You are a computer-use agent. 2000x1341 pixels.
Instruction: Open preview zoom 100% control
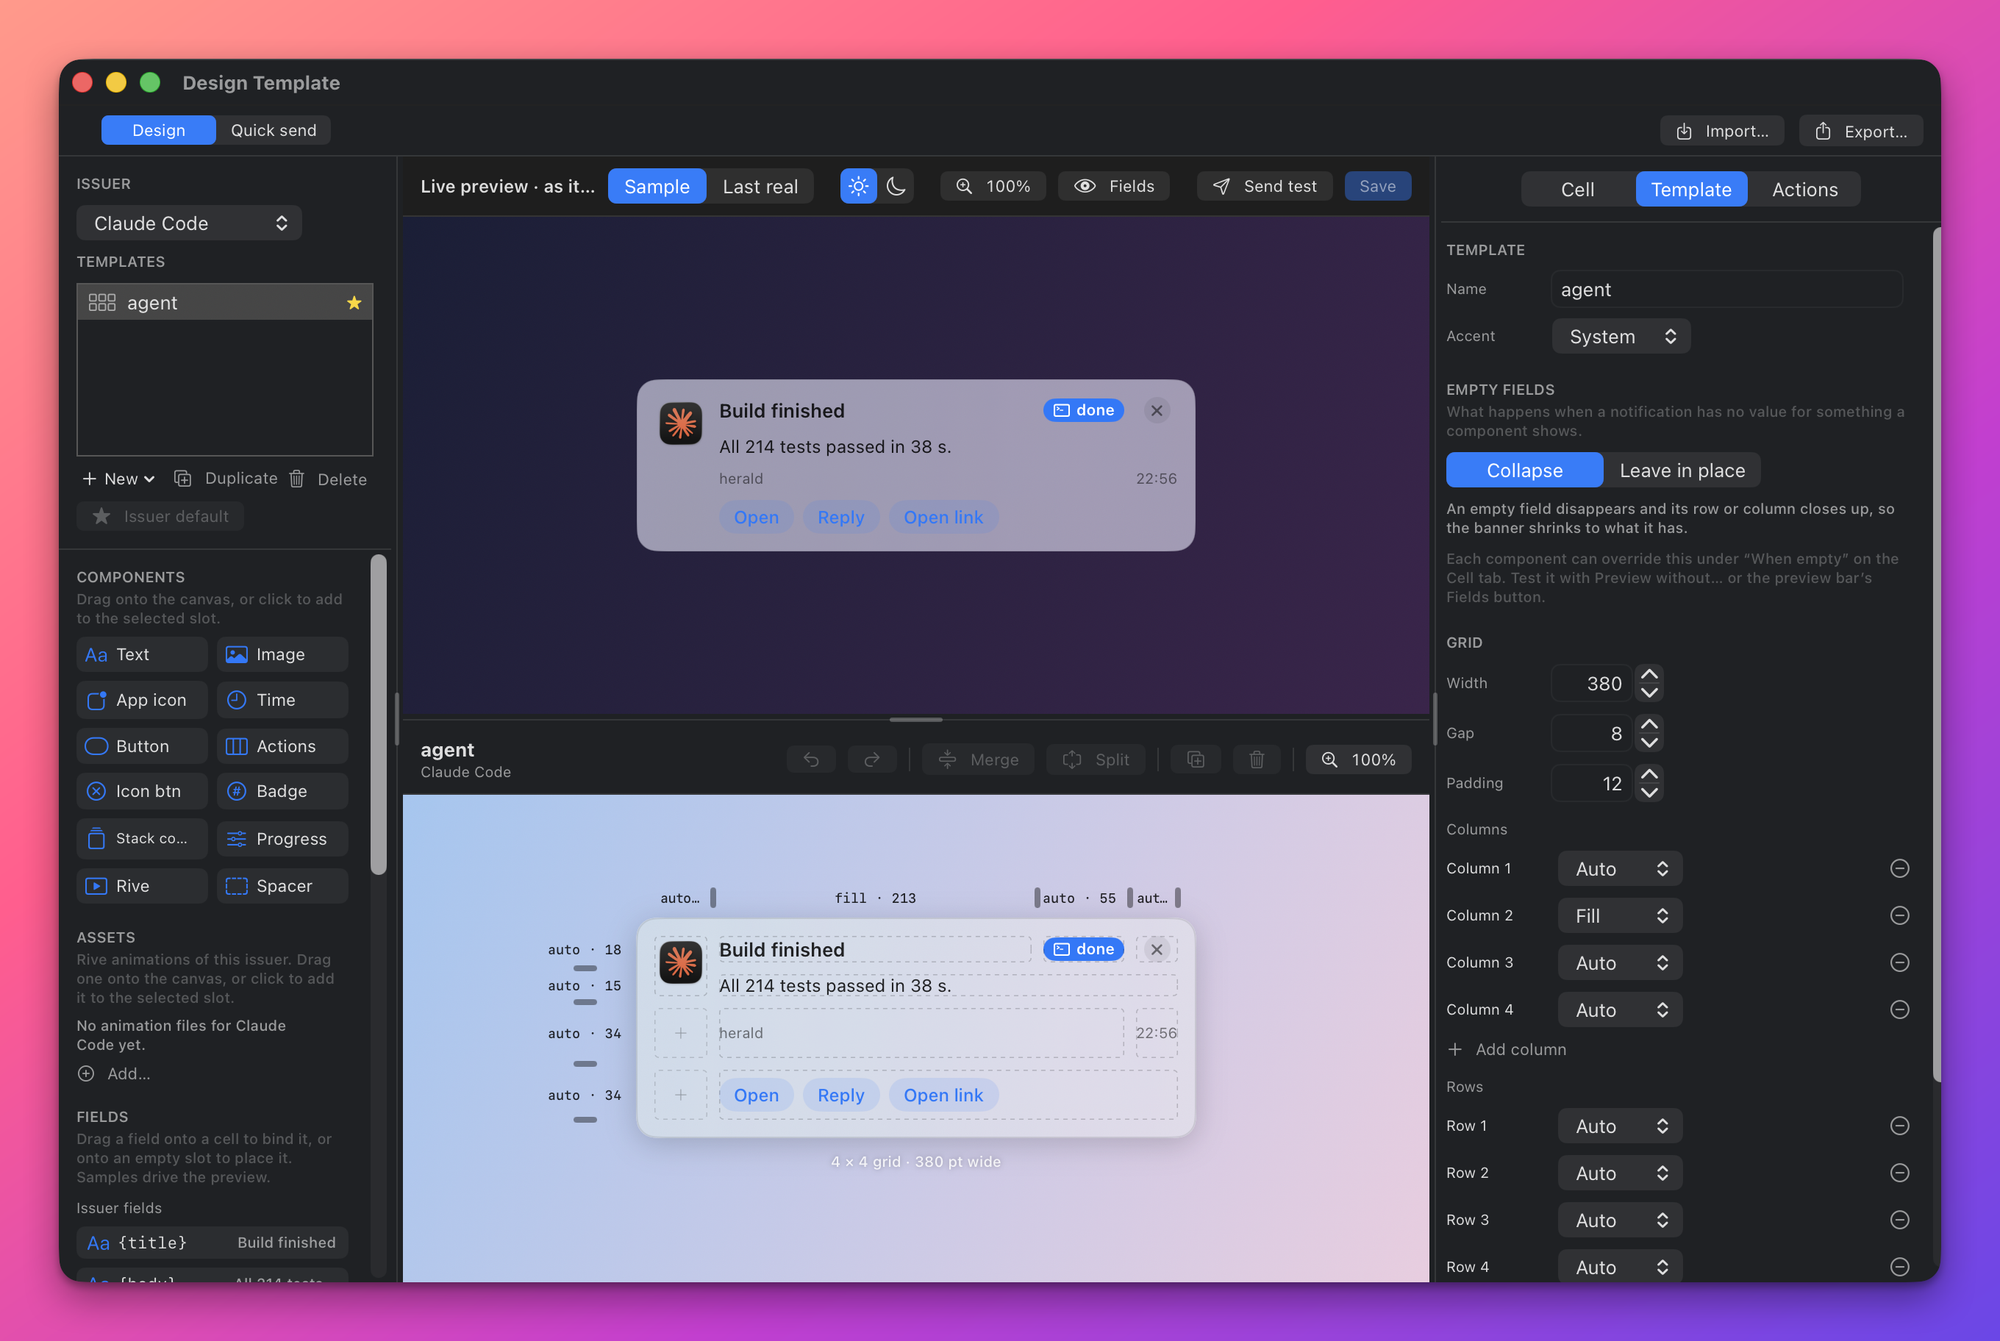pyautogui.click(x=993, y=186)
